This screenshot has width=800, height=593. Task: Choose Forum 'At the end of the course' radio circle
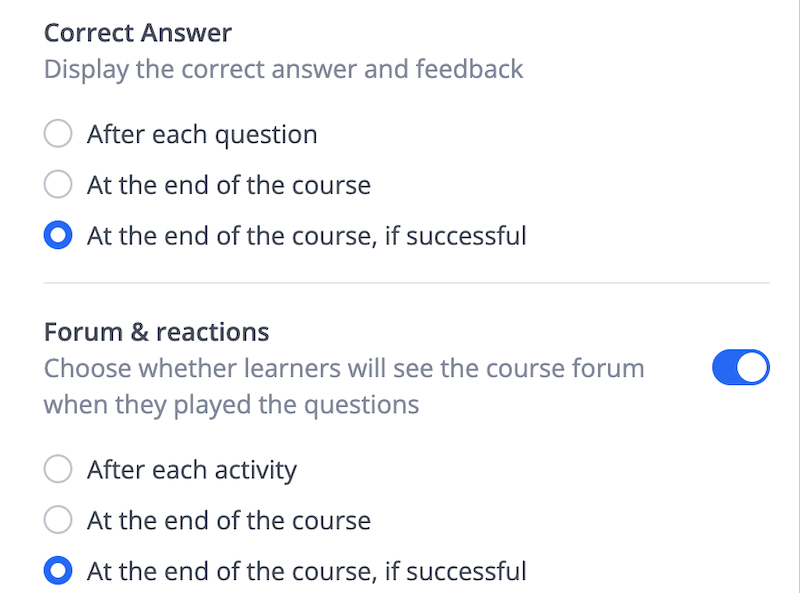pos(59,520)
